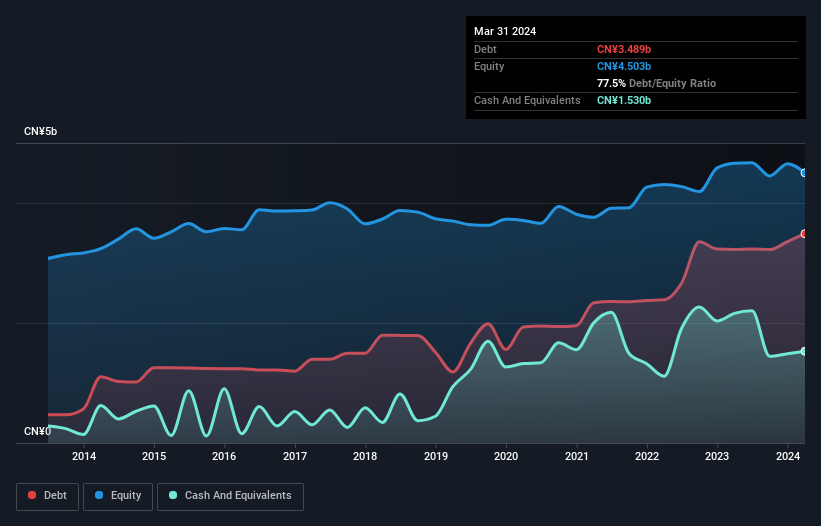The image size is (821, 526).
Task: Click the Mar 31 2024 tooltip date
Action: [505, 31]
